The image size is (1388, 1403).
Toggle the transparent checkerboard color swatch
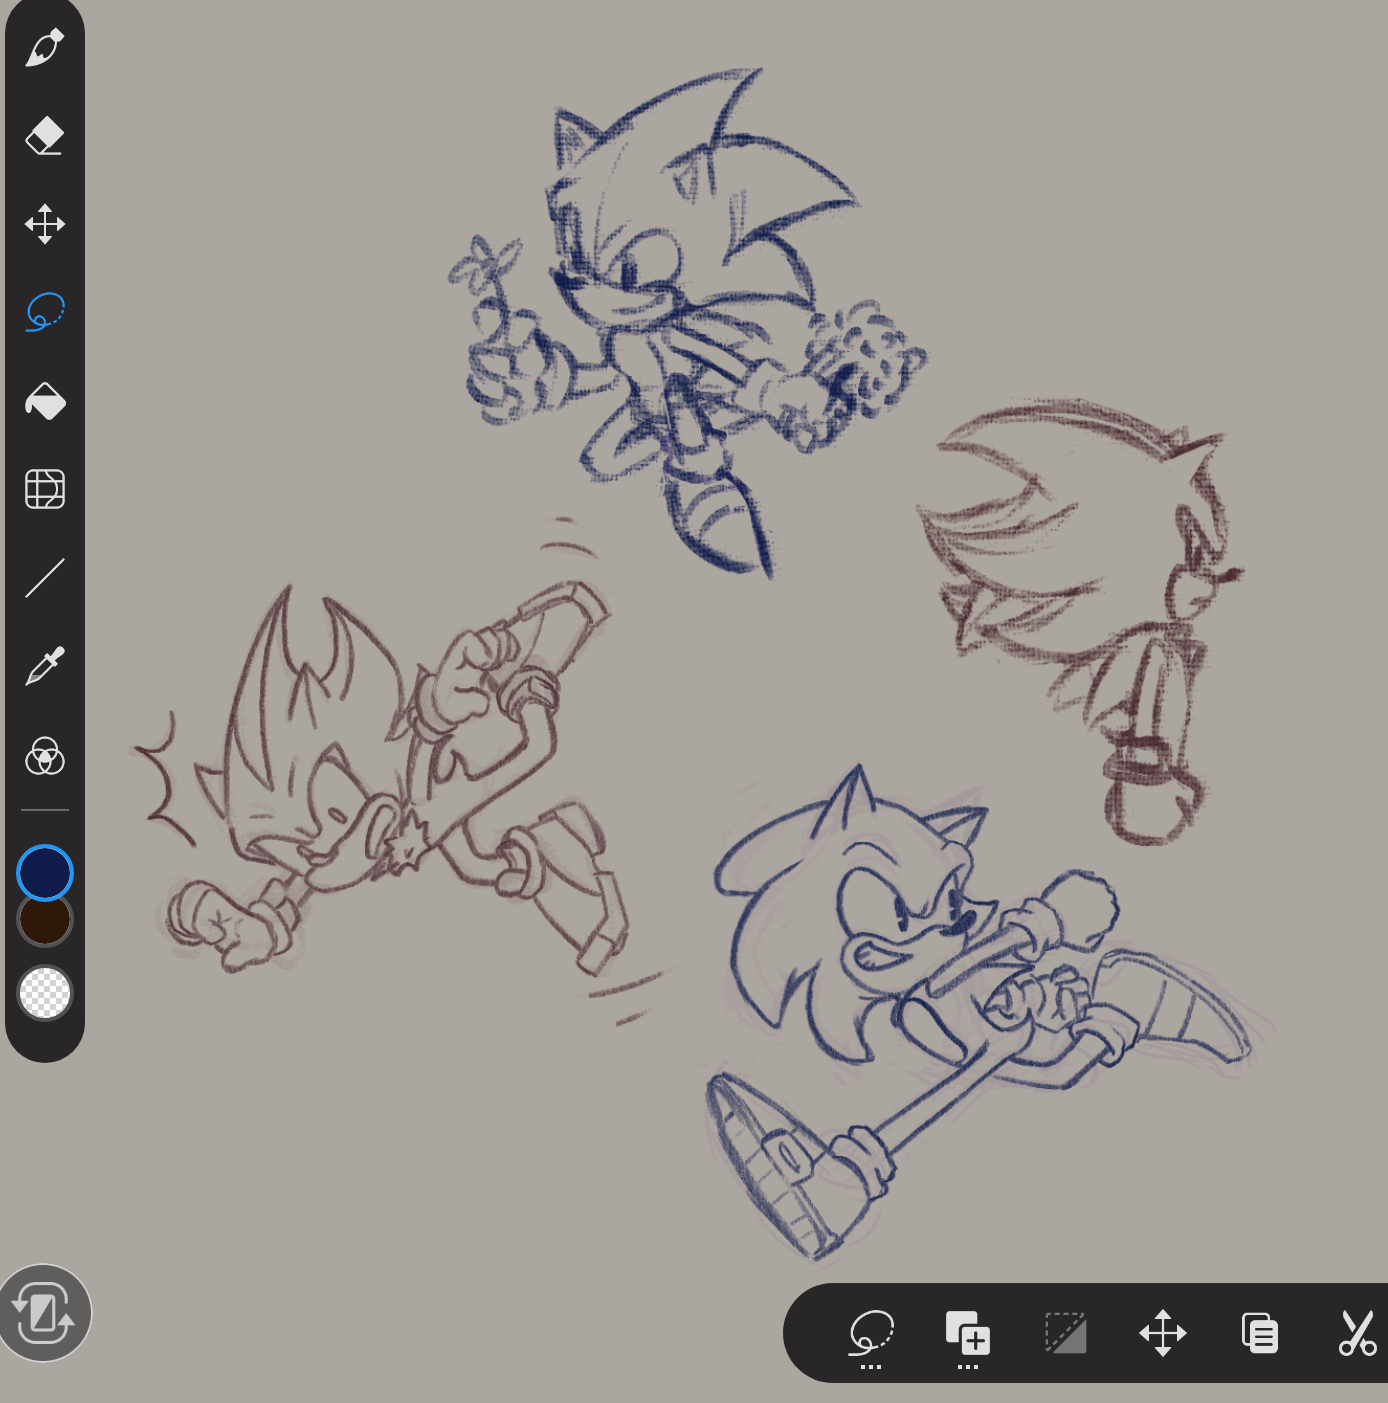coord(45,993)
